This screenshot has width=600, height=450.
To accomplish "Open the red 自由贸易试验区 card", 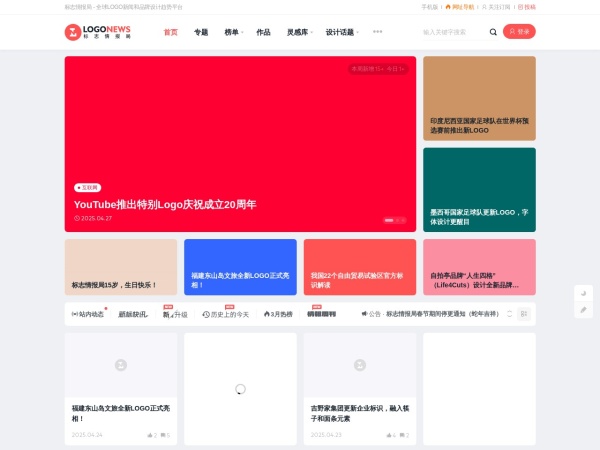I will tap(360, 267).
